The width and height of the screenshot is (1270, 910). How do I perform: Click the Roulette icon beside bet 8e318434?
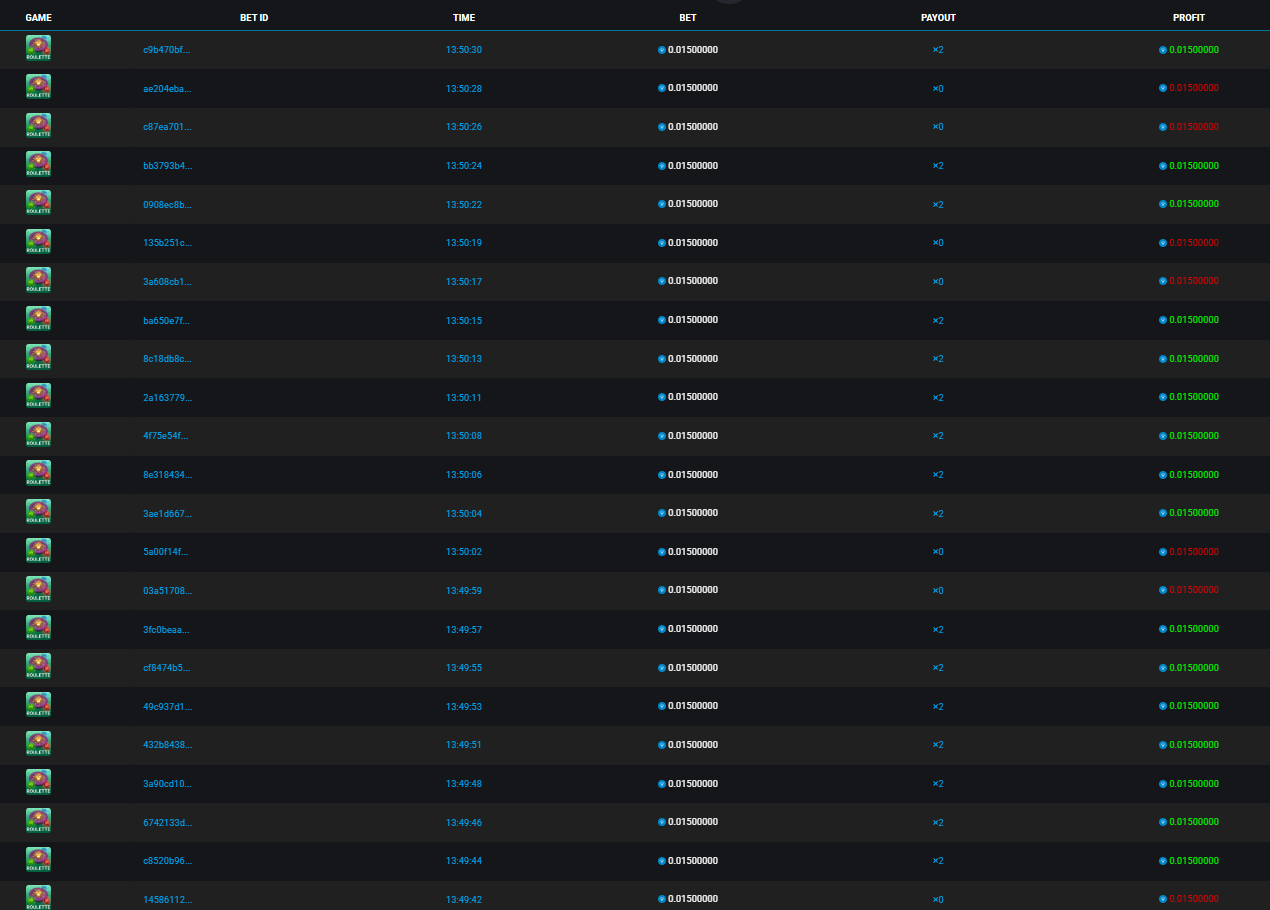coord(38,474)
